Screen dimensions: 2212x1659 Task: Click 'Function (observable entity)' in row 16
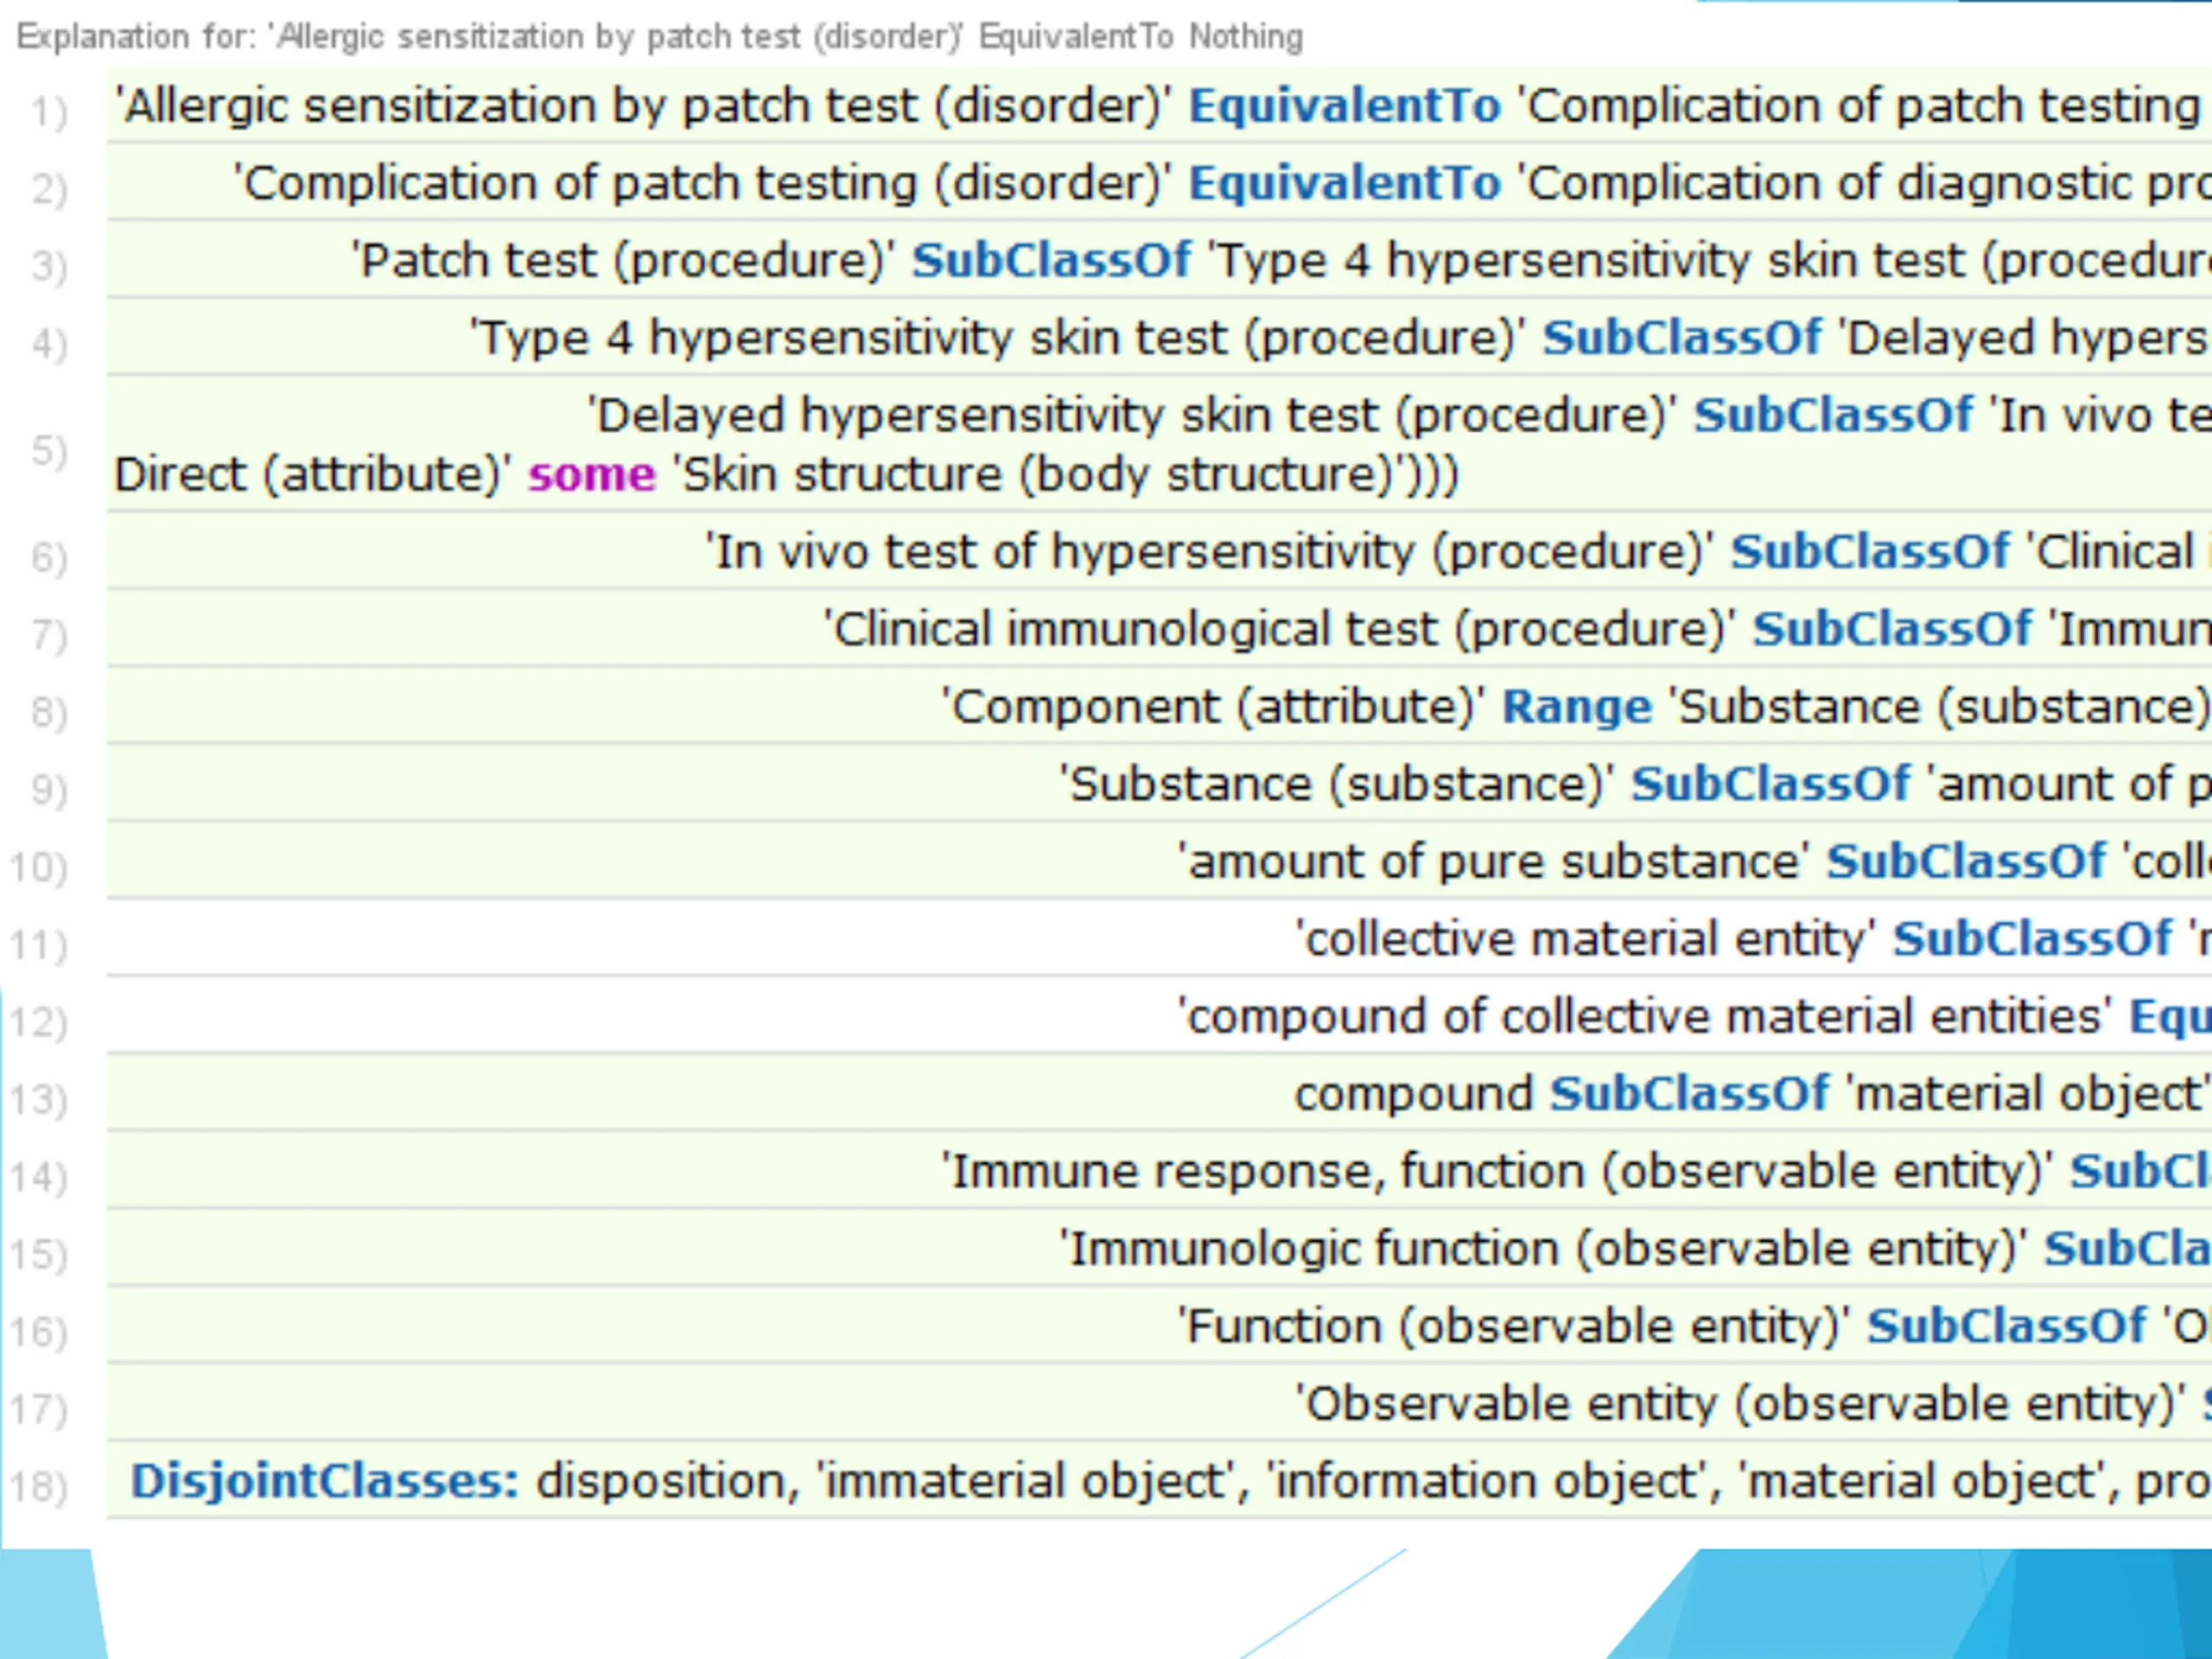pos(1514,1326)
